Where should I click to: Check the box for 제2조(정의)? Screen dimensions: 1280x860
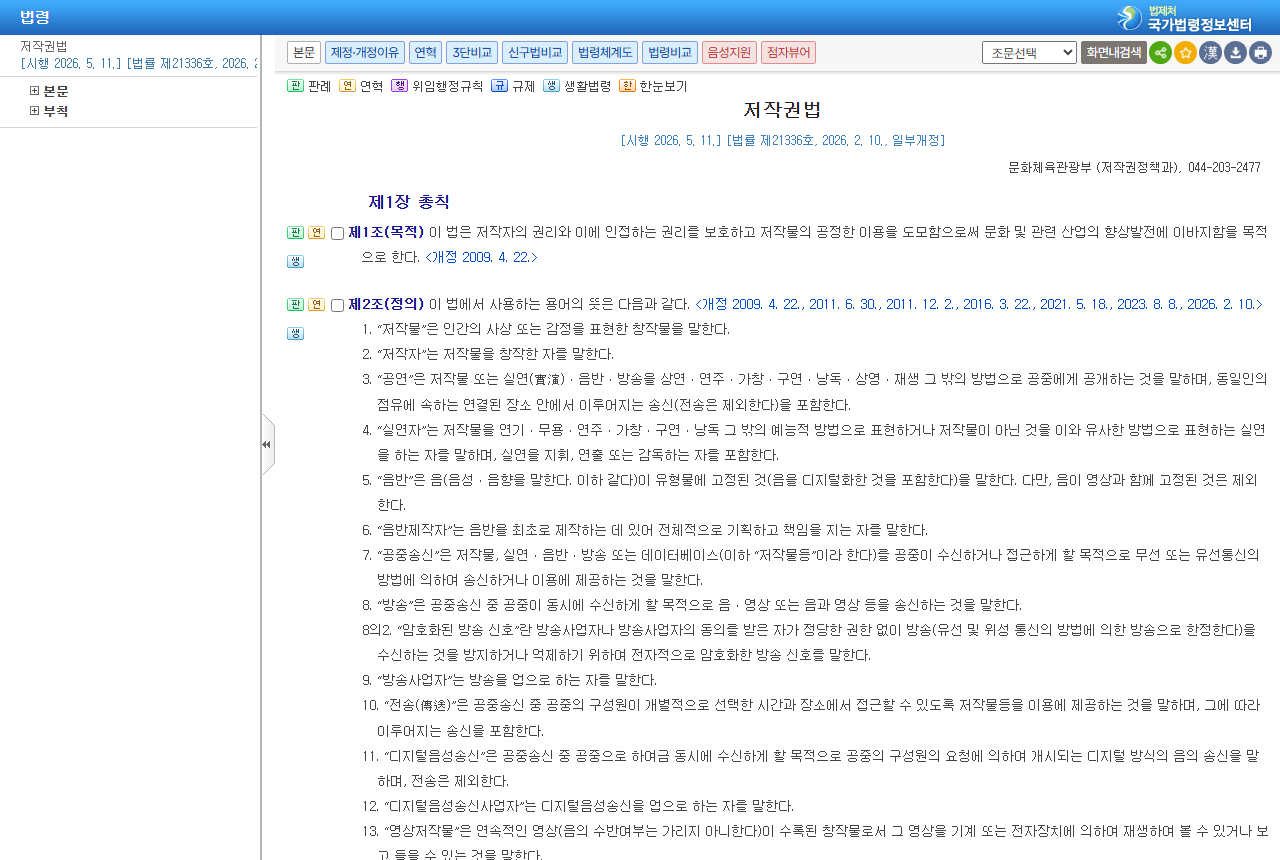(337, 305)
